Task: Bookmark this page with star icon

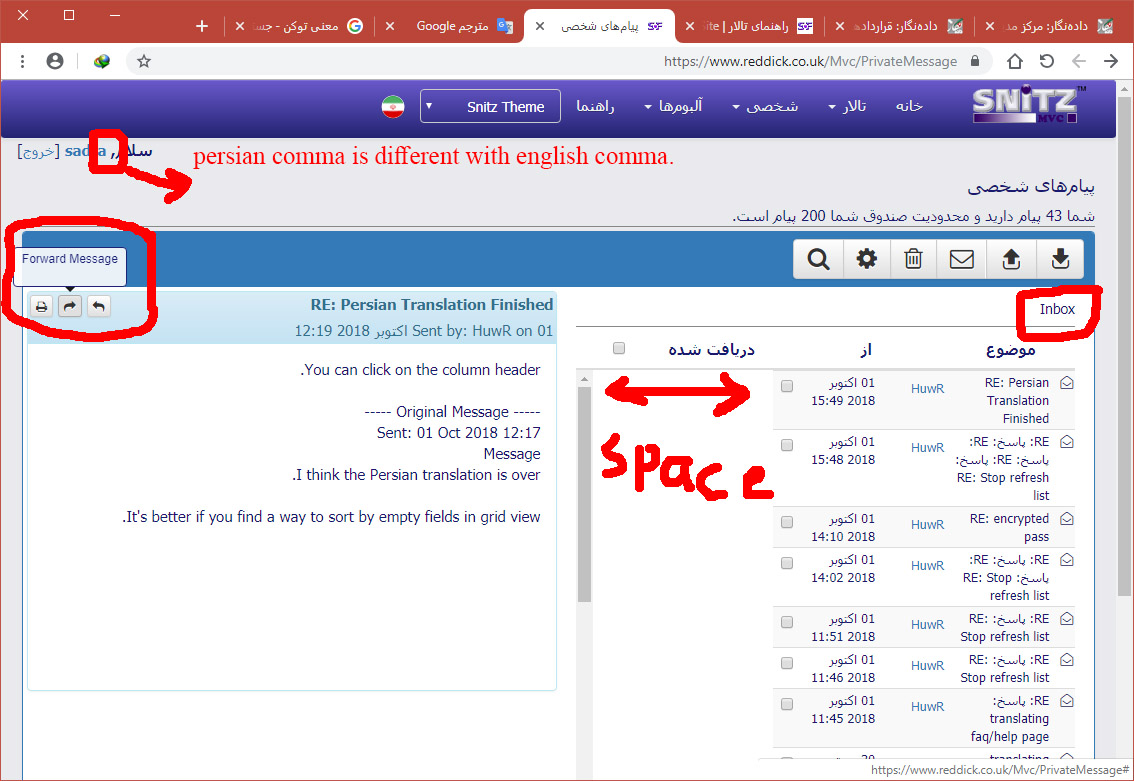Action: coord(144,61)
